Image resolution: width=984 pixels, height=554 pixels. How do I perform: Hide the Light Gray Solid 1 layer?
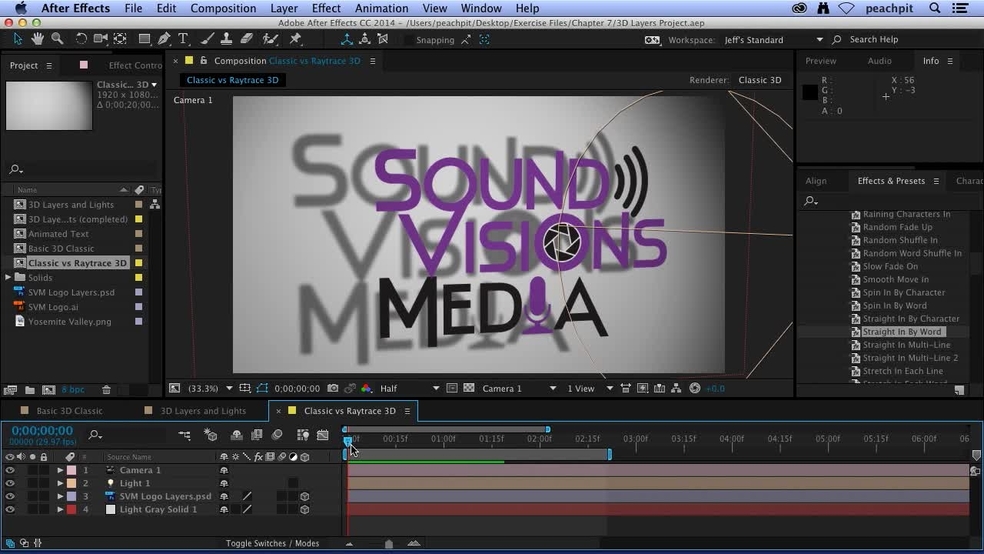coord(9,509)
